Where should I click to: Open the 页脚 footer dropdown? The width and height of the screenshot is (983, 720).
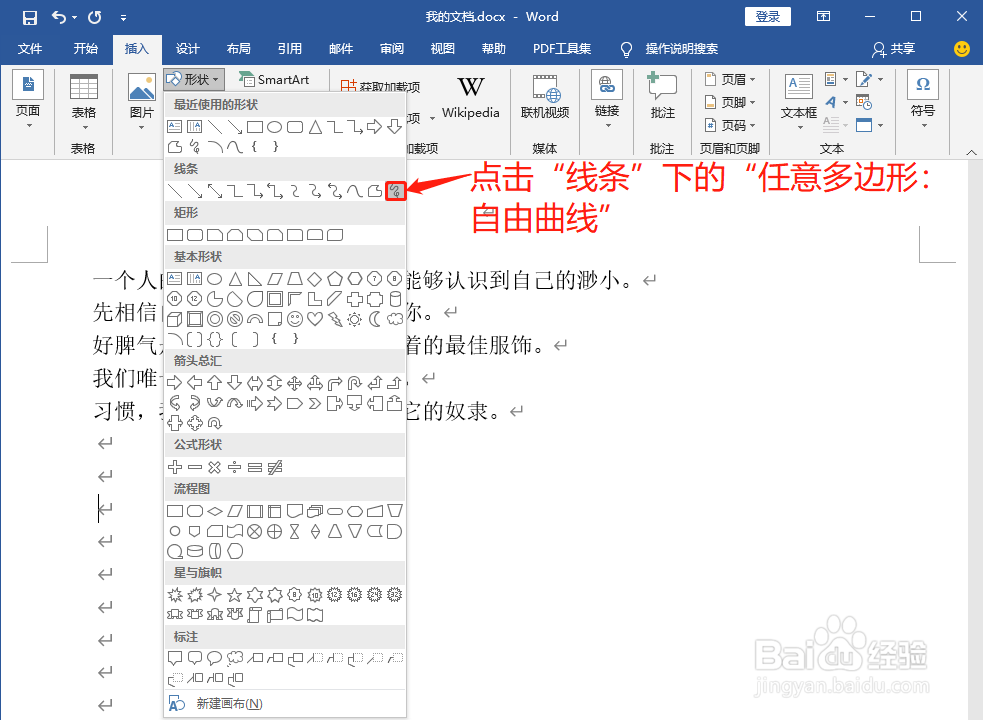point(730,102)
